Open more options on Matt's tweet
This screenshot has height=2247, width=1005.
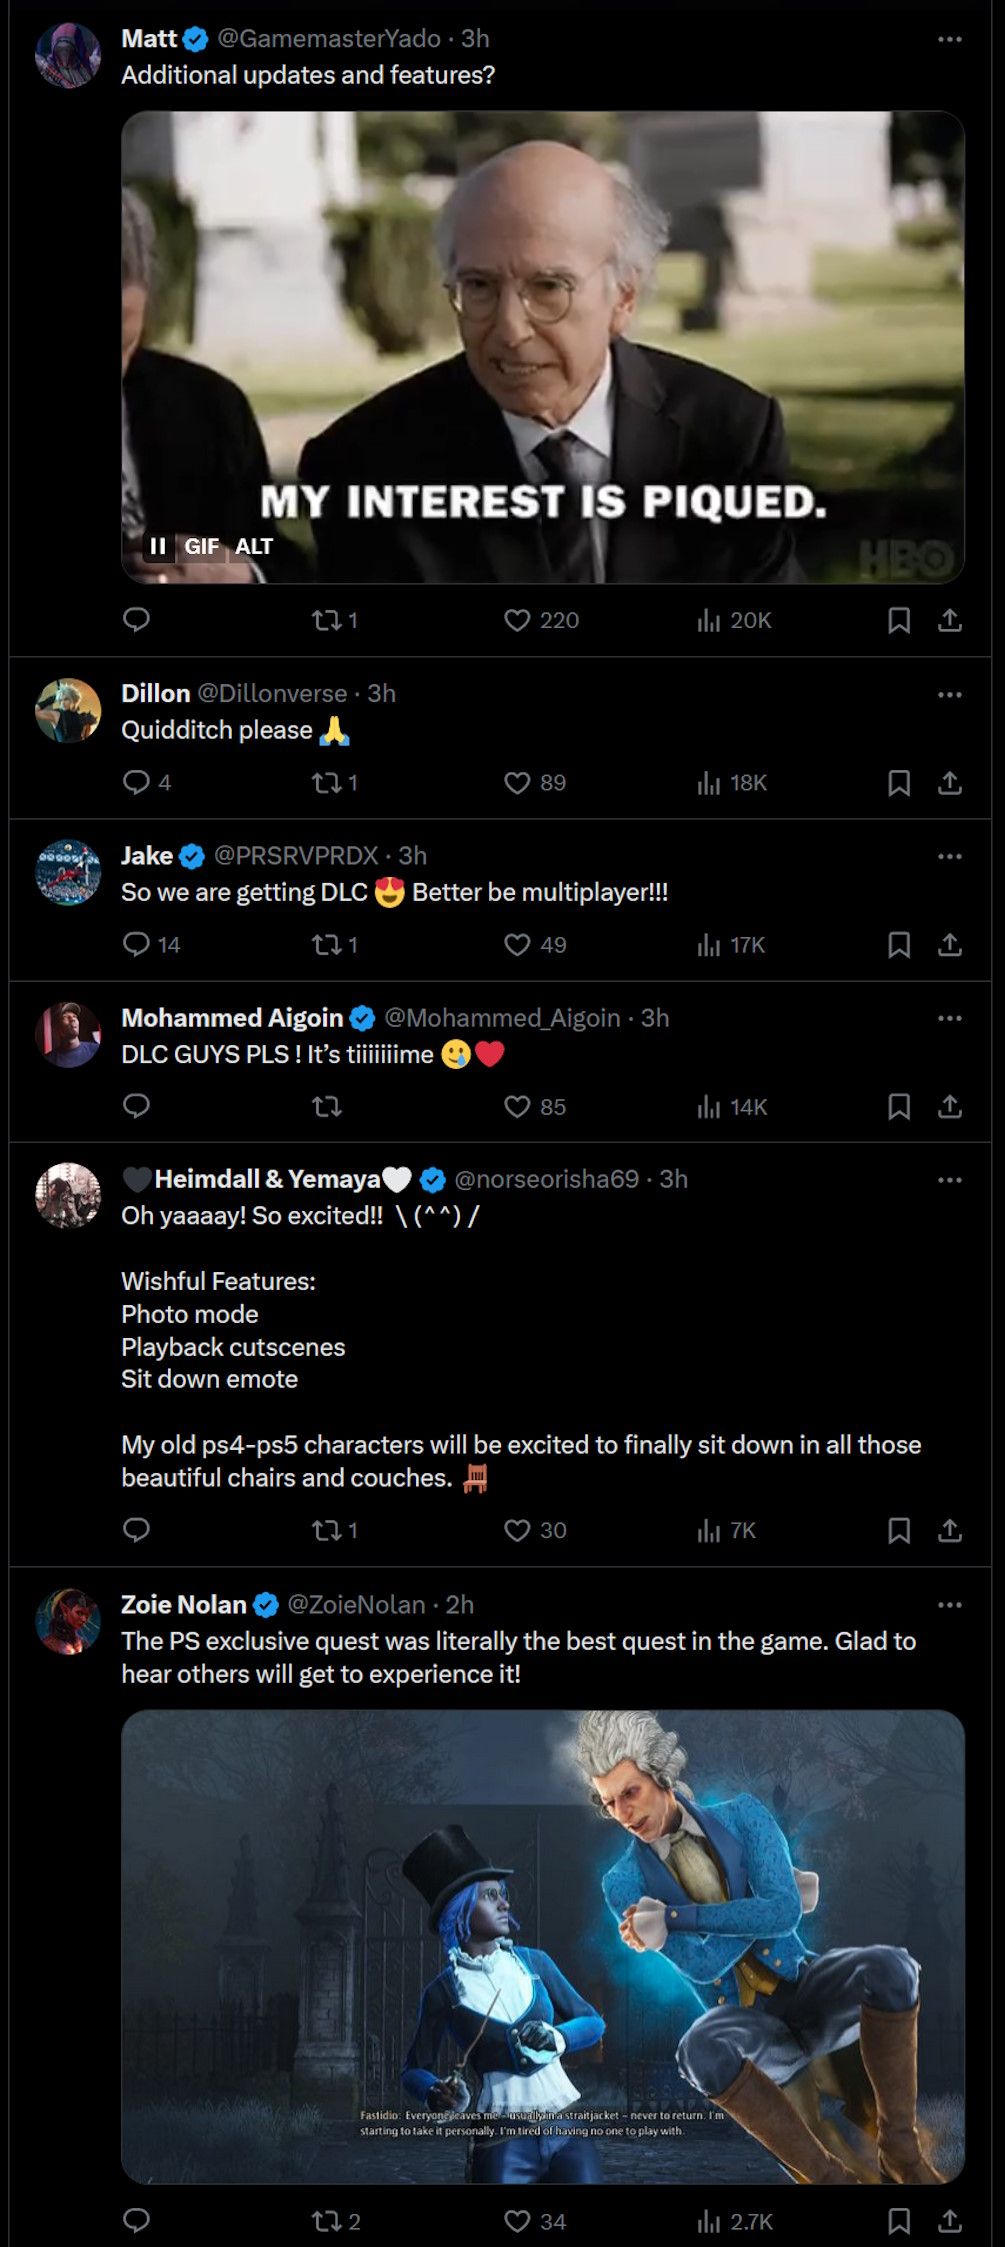point(949,39)
